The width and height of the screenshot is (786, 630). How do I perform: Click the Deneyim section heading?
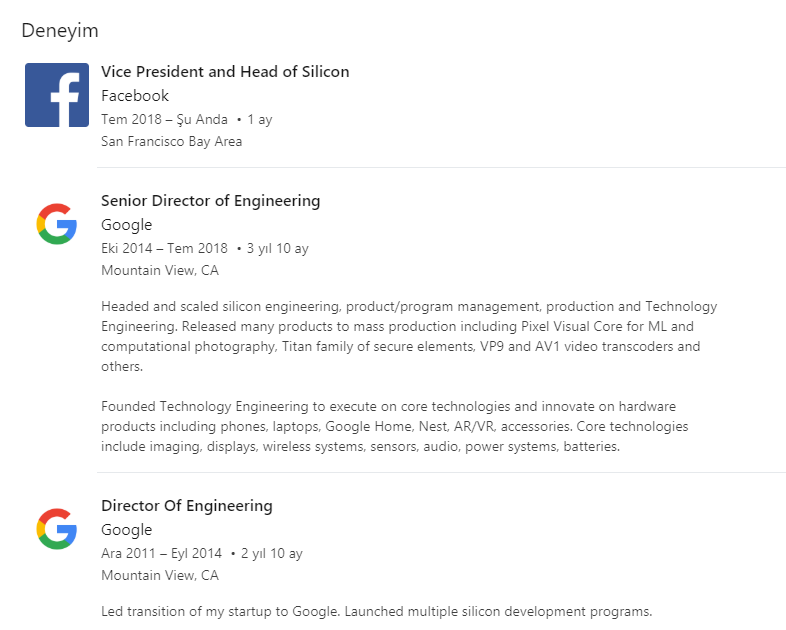coord(60,31)
